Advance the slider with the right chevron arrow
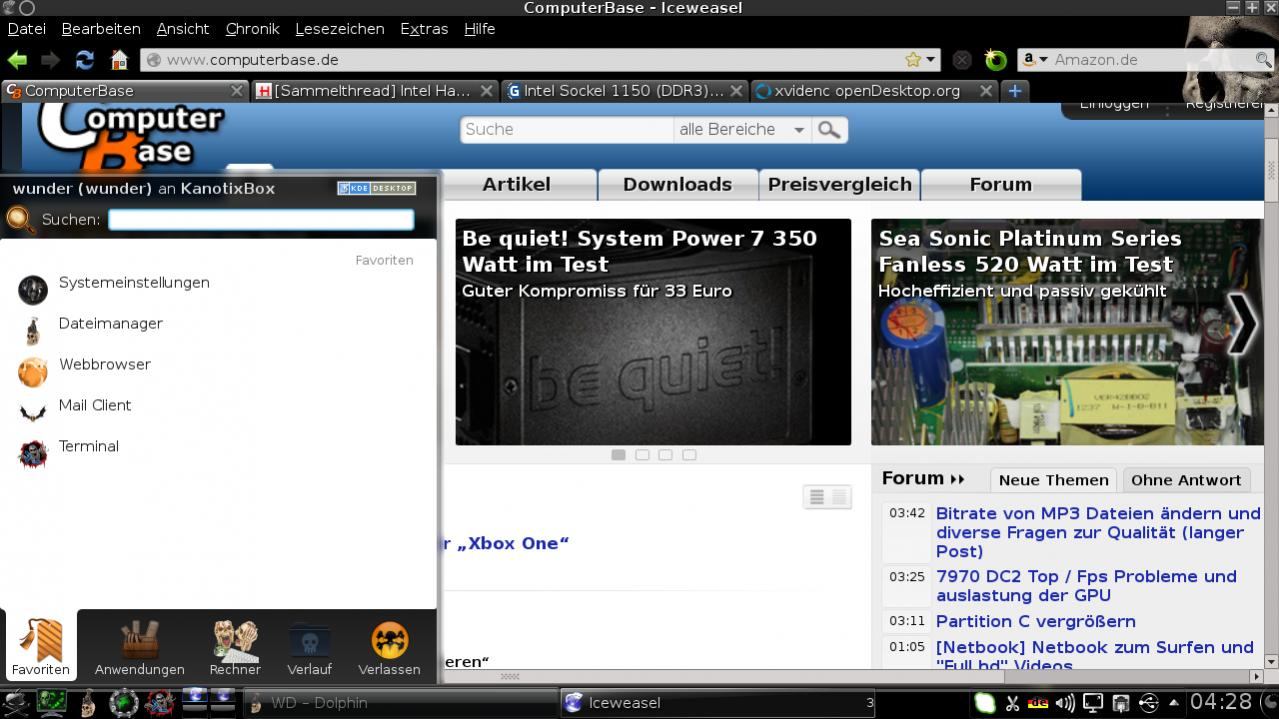The image size is (1279, 719). (1243, 323)
